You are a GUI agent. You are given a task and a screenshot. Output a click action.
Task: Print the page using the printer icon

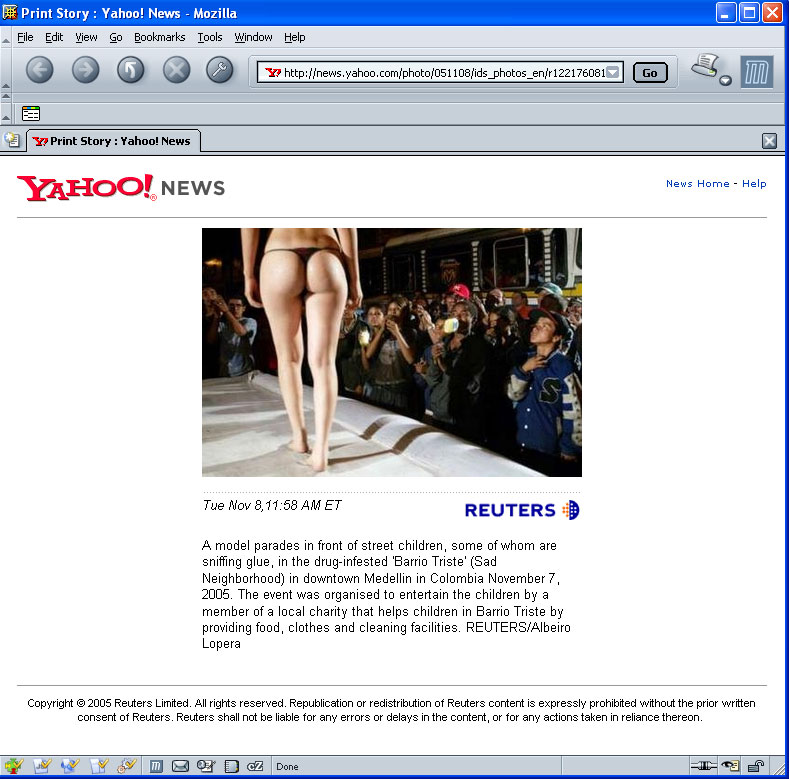point(705,66)
